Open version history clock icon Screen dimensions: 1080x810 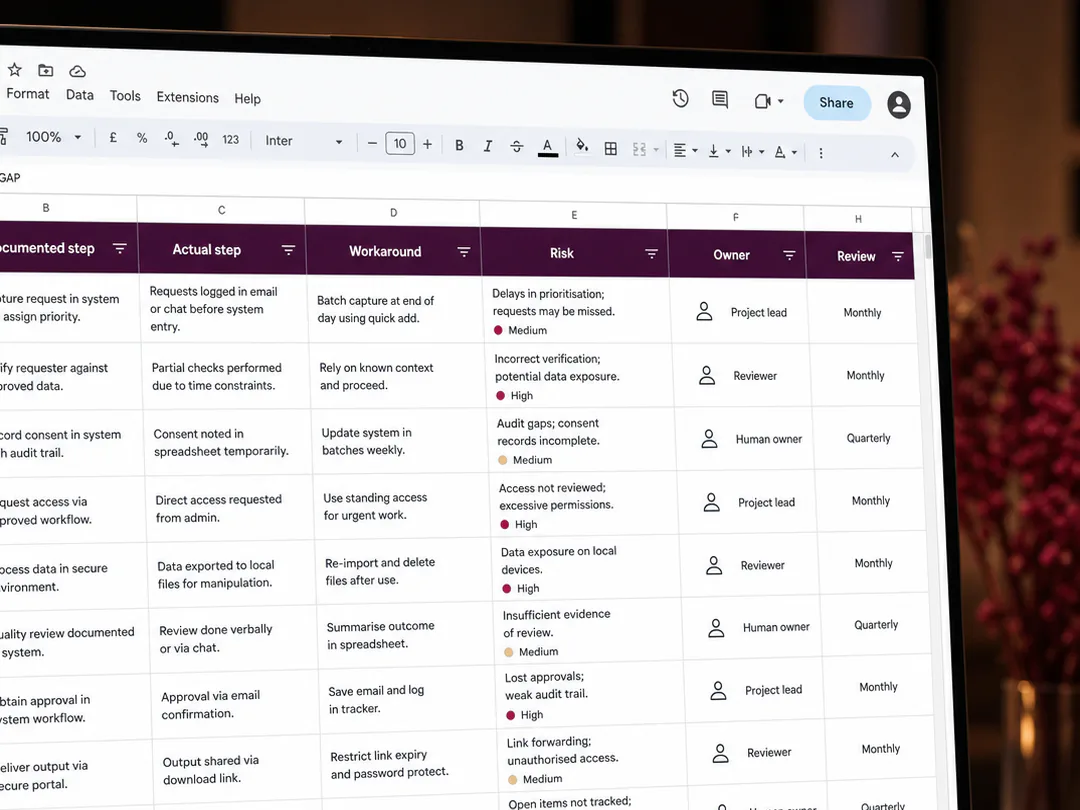tap(681, 98)
